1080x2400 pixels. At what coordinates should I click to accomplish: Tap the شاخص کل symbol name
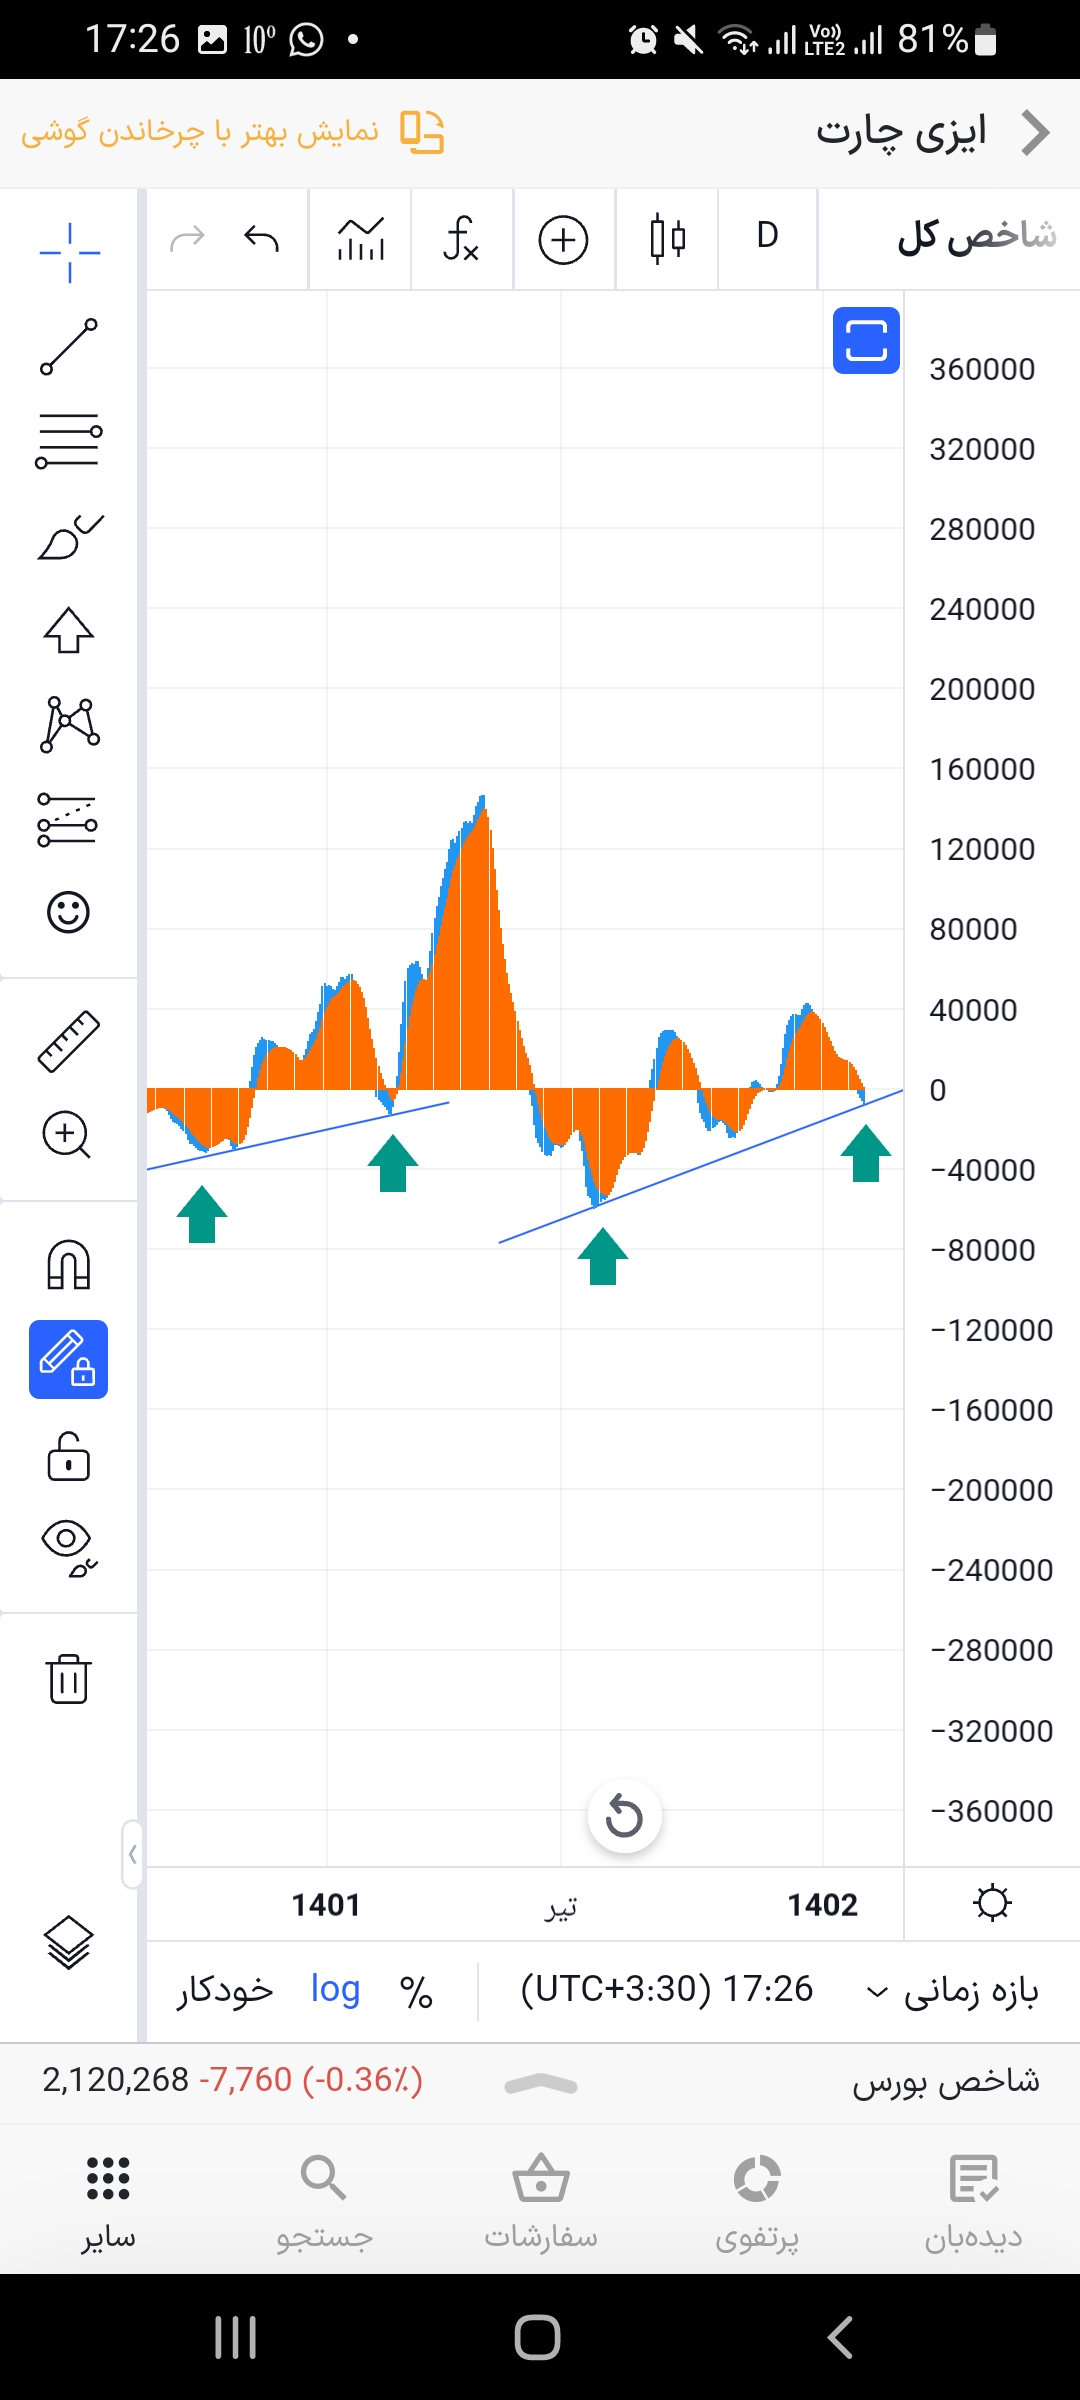pyautogui.click(x=976, y=237)
